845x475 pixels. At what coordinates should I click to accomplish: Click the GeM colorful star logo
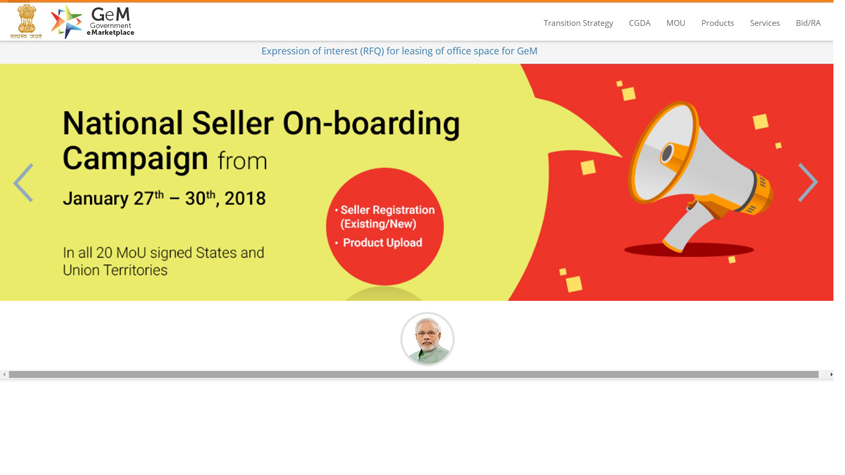[66, 22]
